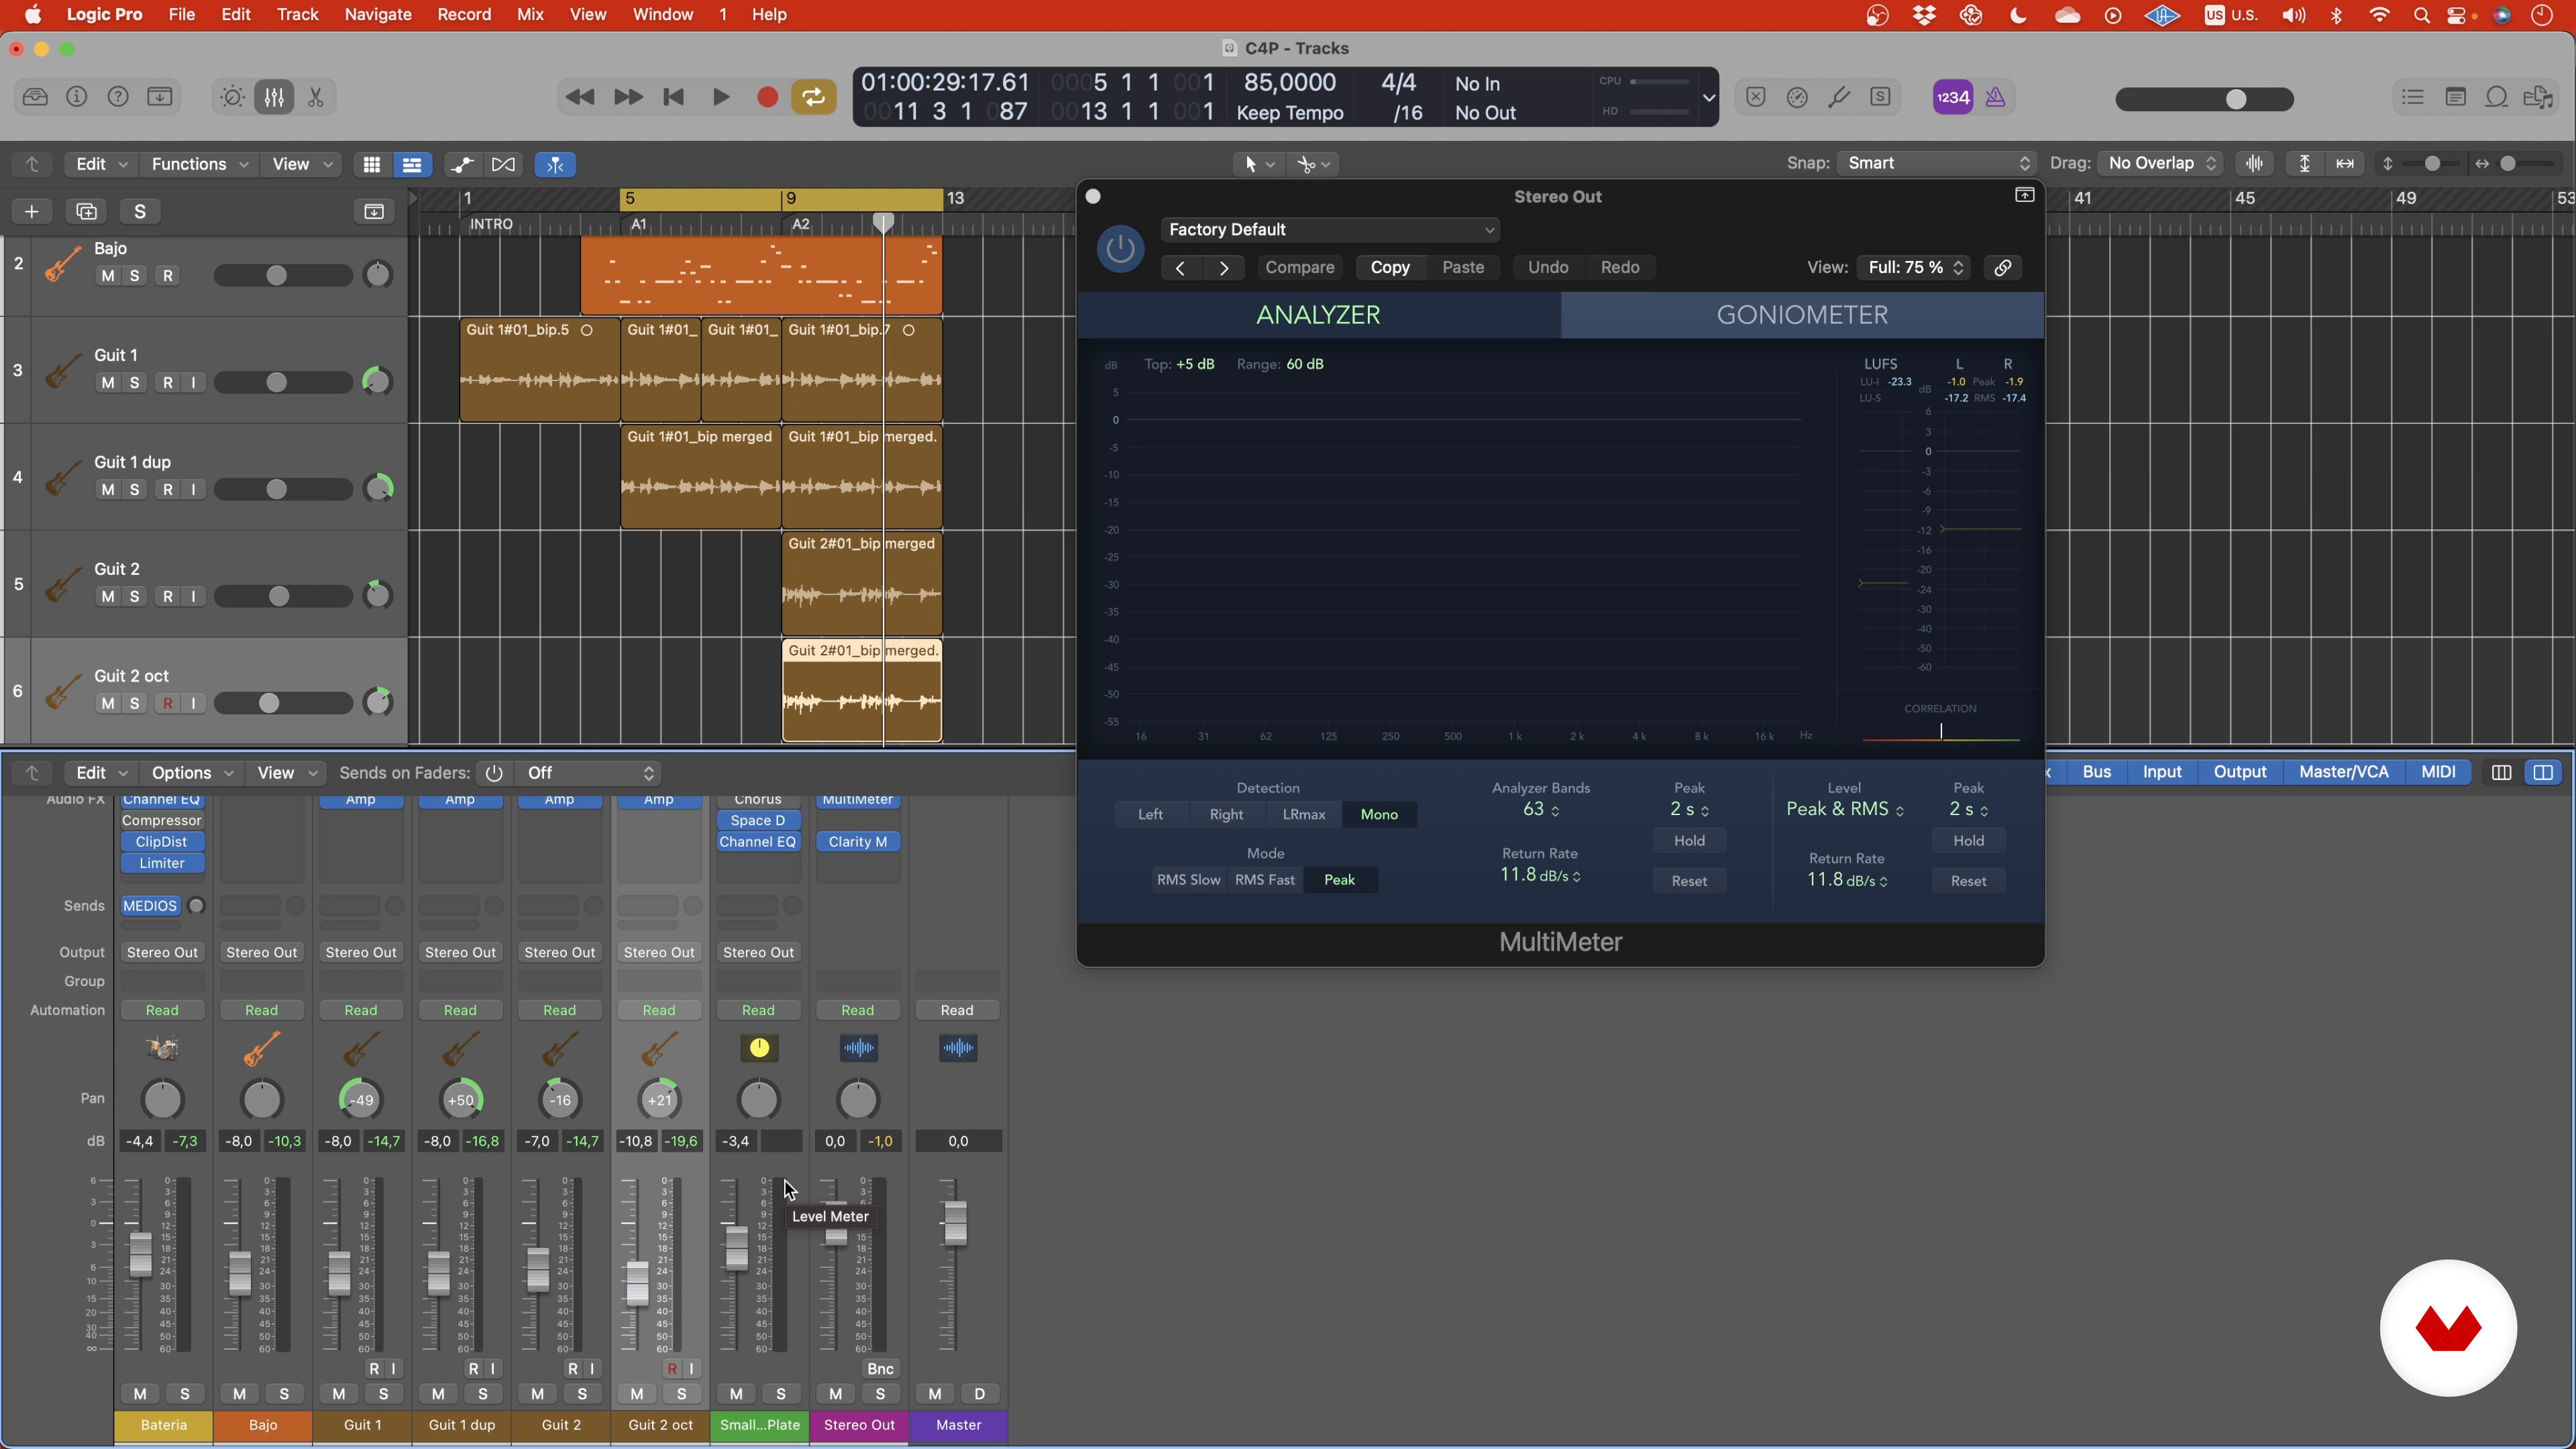Open the List Editors icon
2576x1449 pixels.
click(x=2413, y=97)
